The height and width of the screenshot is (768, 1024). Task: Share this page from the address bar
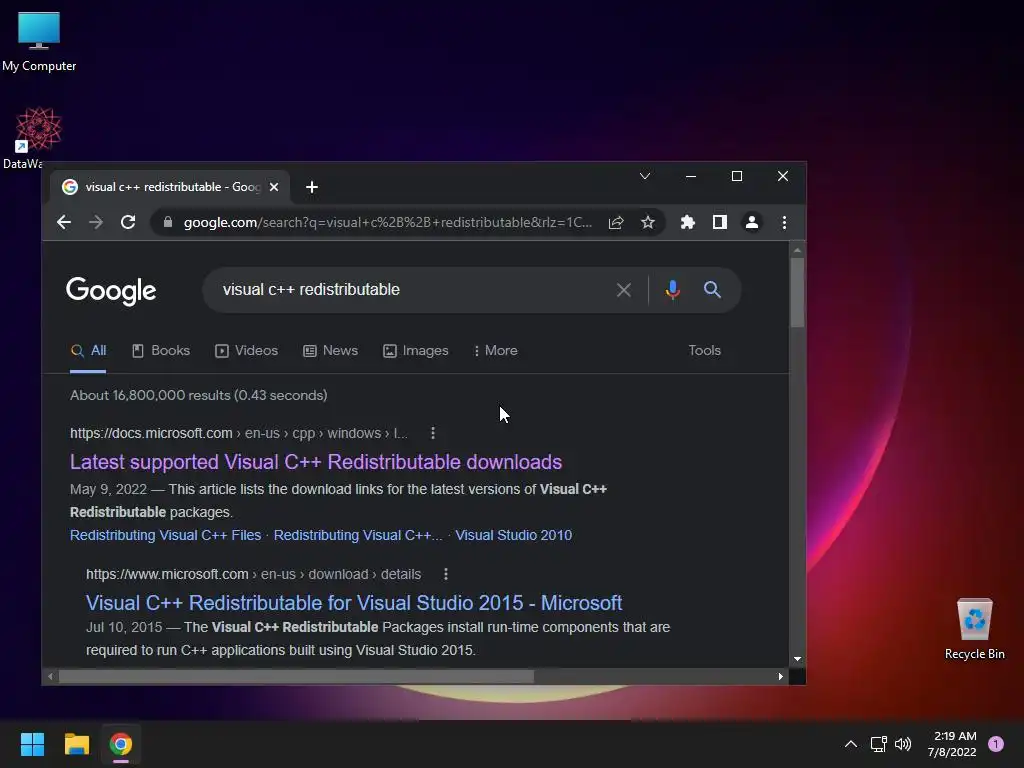[616, 223]
